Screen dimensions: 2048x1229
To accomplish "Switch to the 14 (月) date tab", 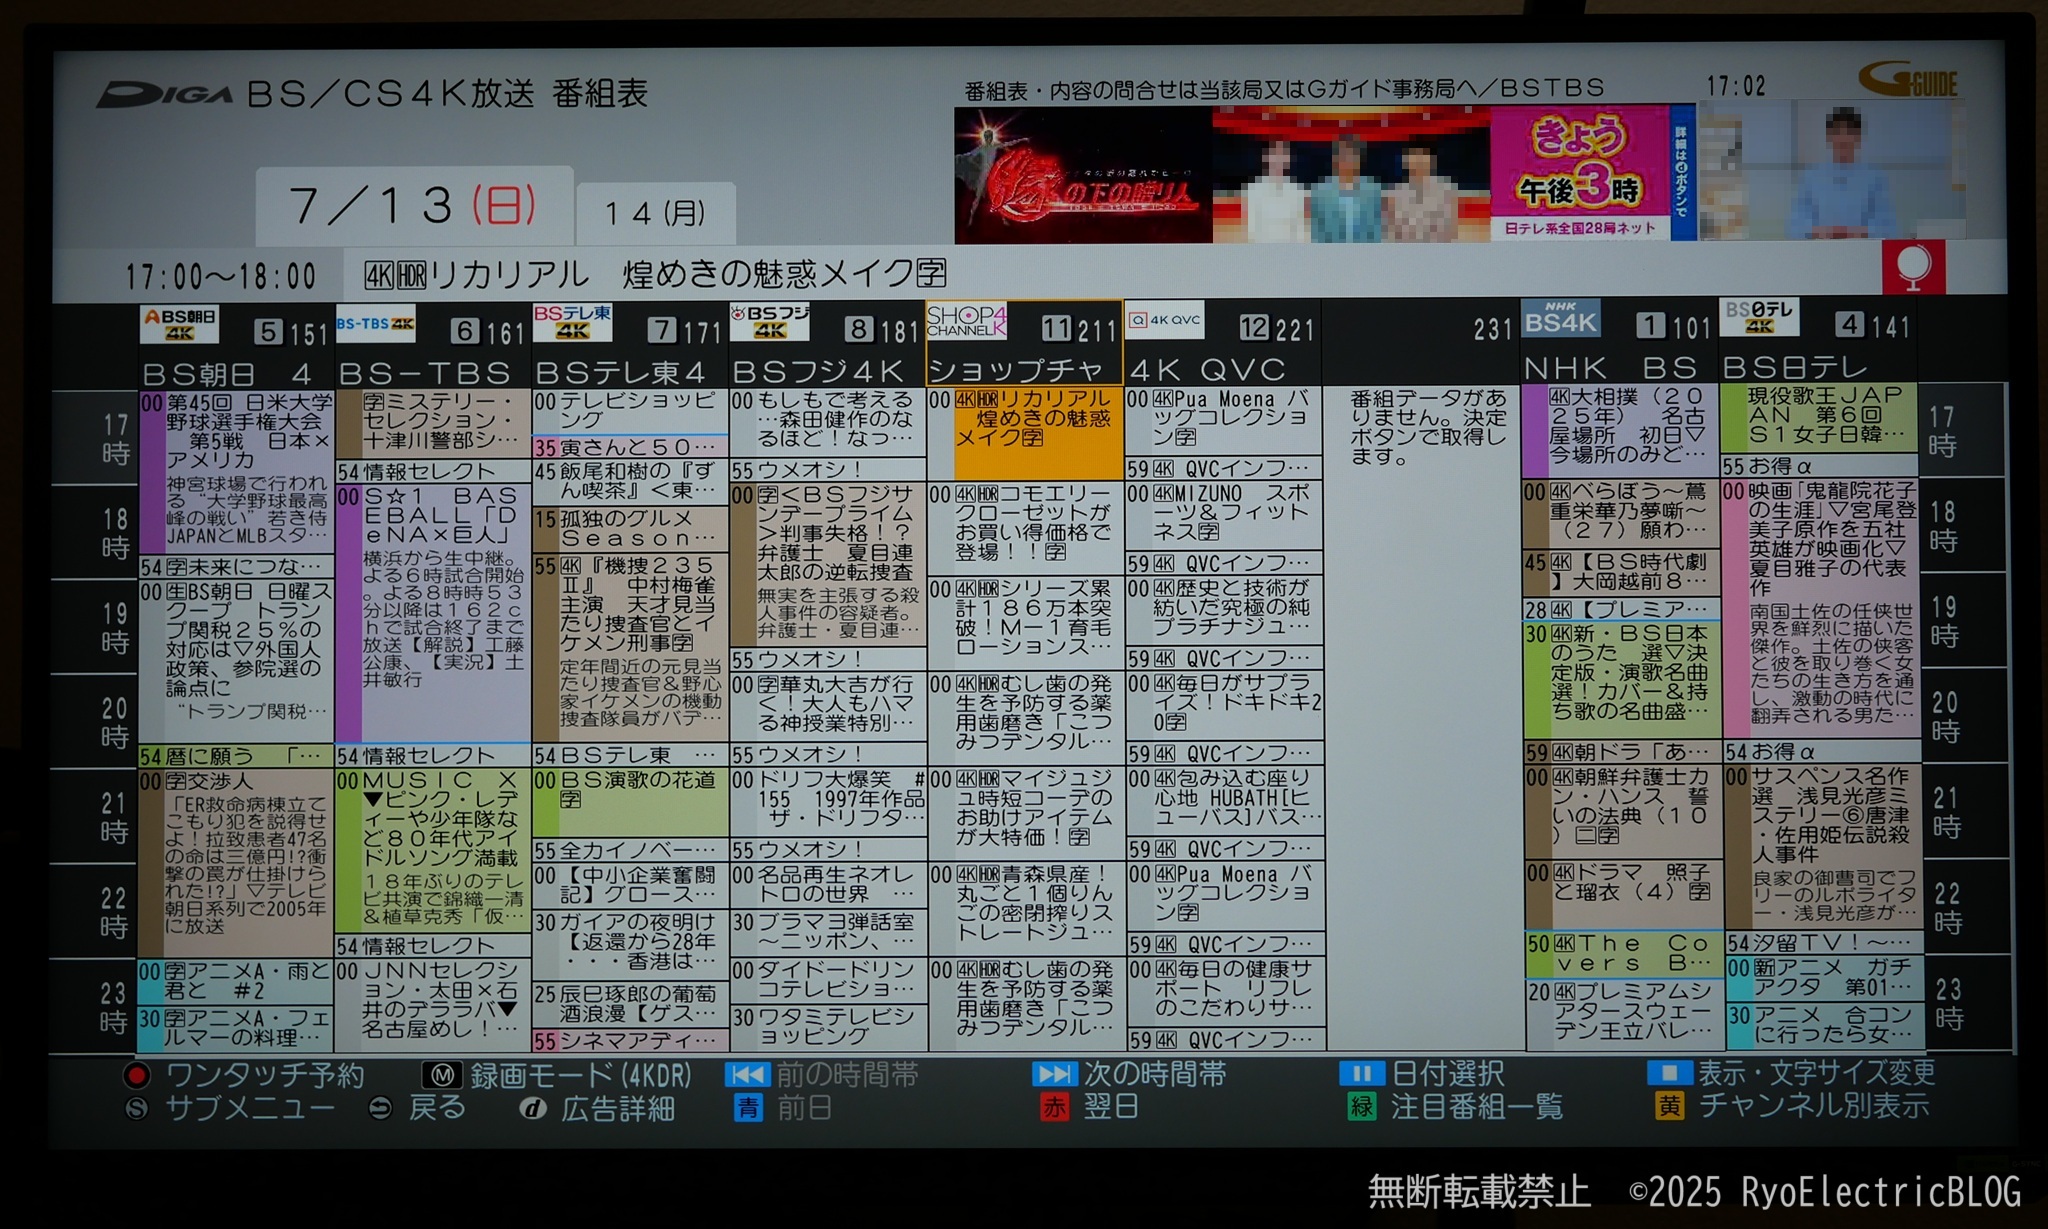I will (x=656, y=213).
